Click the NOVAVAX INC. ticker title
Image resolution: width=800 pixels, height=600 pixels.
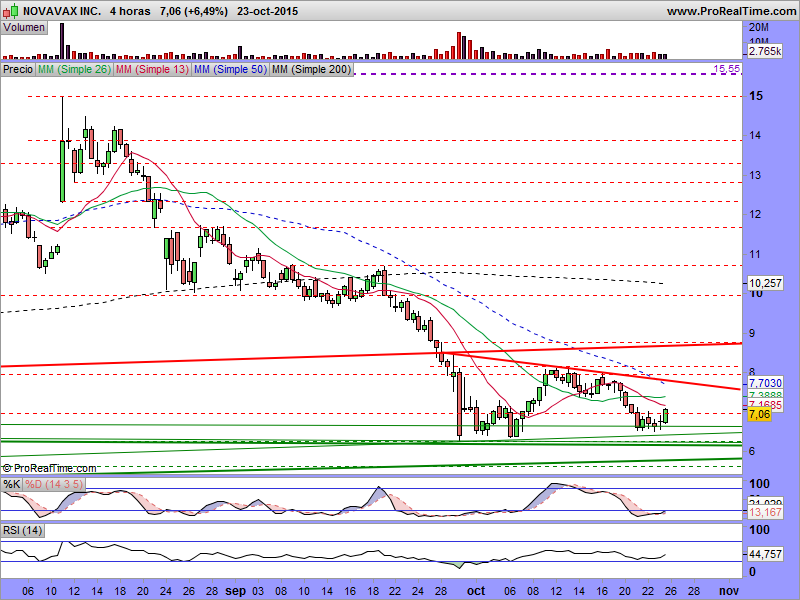(62, 11)
